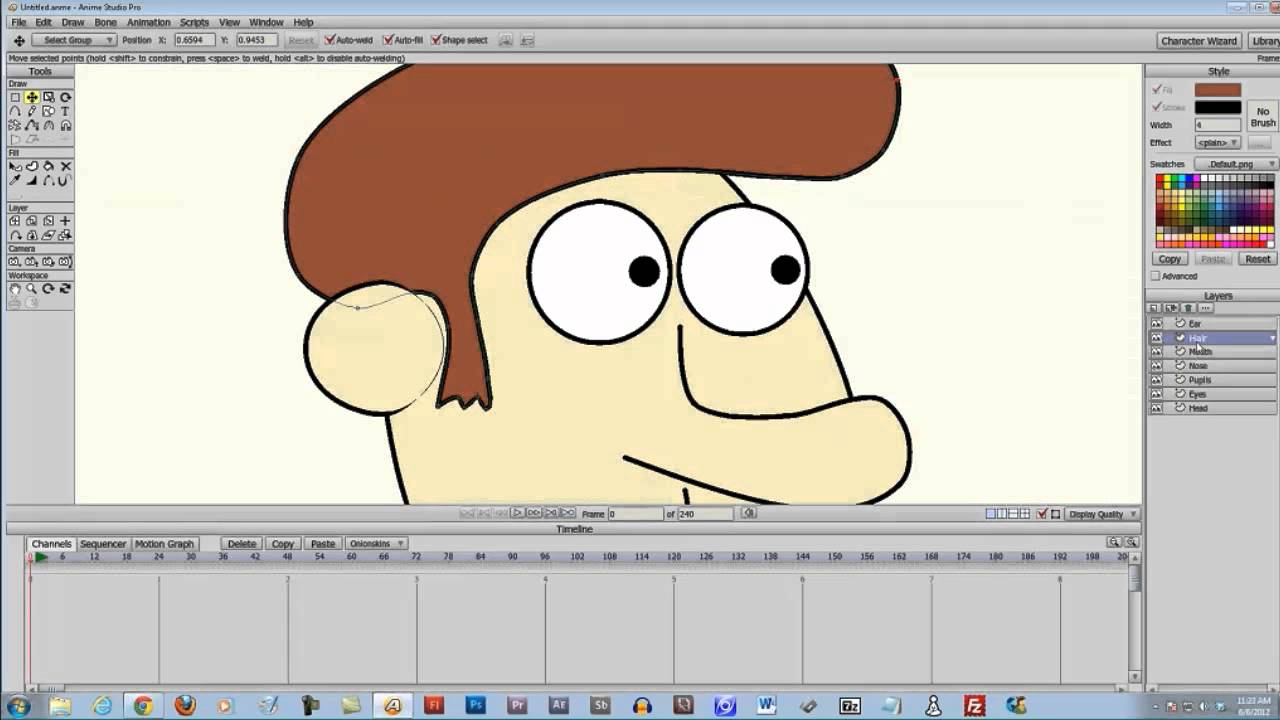This screenshot has width=1280, height=720.
Task: Click the Character Wizard button
Action: click(1199, 41)
